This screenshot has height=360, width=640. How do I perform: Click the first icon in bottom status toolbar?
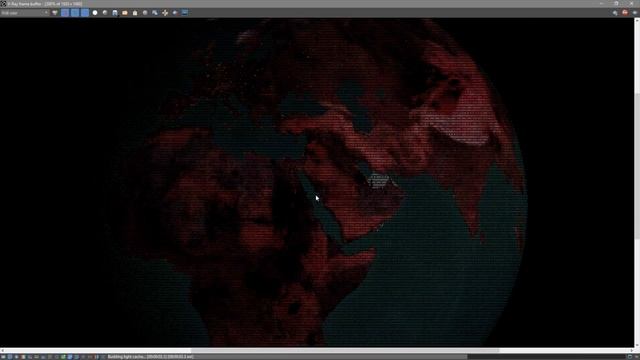(3, 357)
